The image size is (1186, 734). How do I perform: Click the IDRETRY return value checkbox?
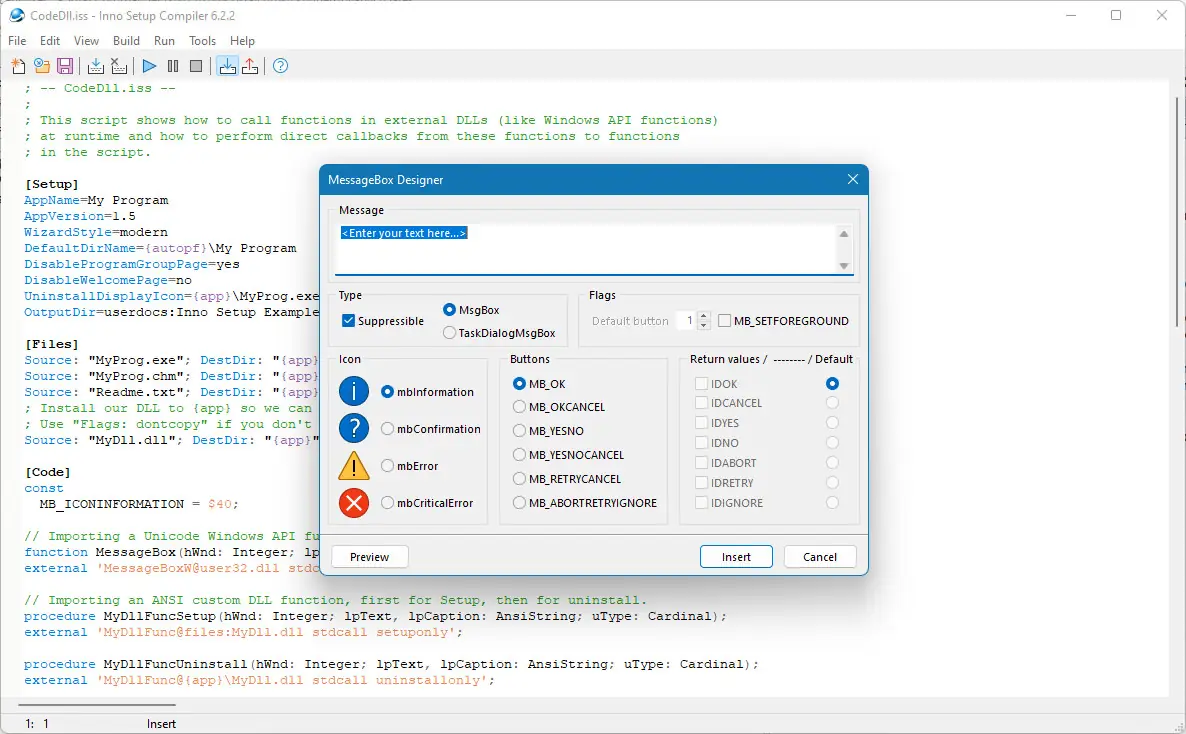pyautogui.click(x=701, y=482)
